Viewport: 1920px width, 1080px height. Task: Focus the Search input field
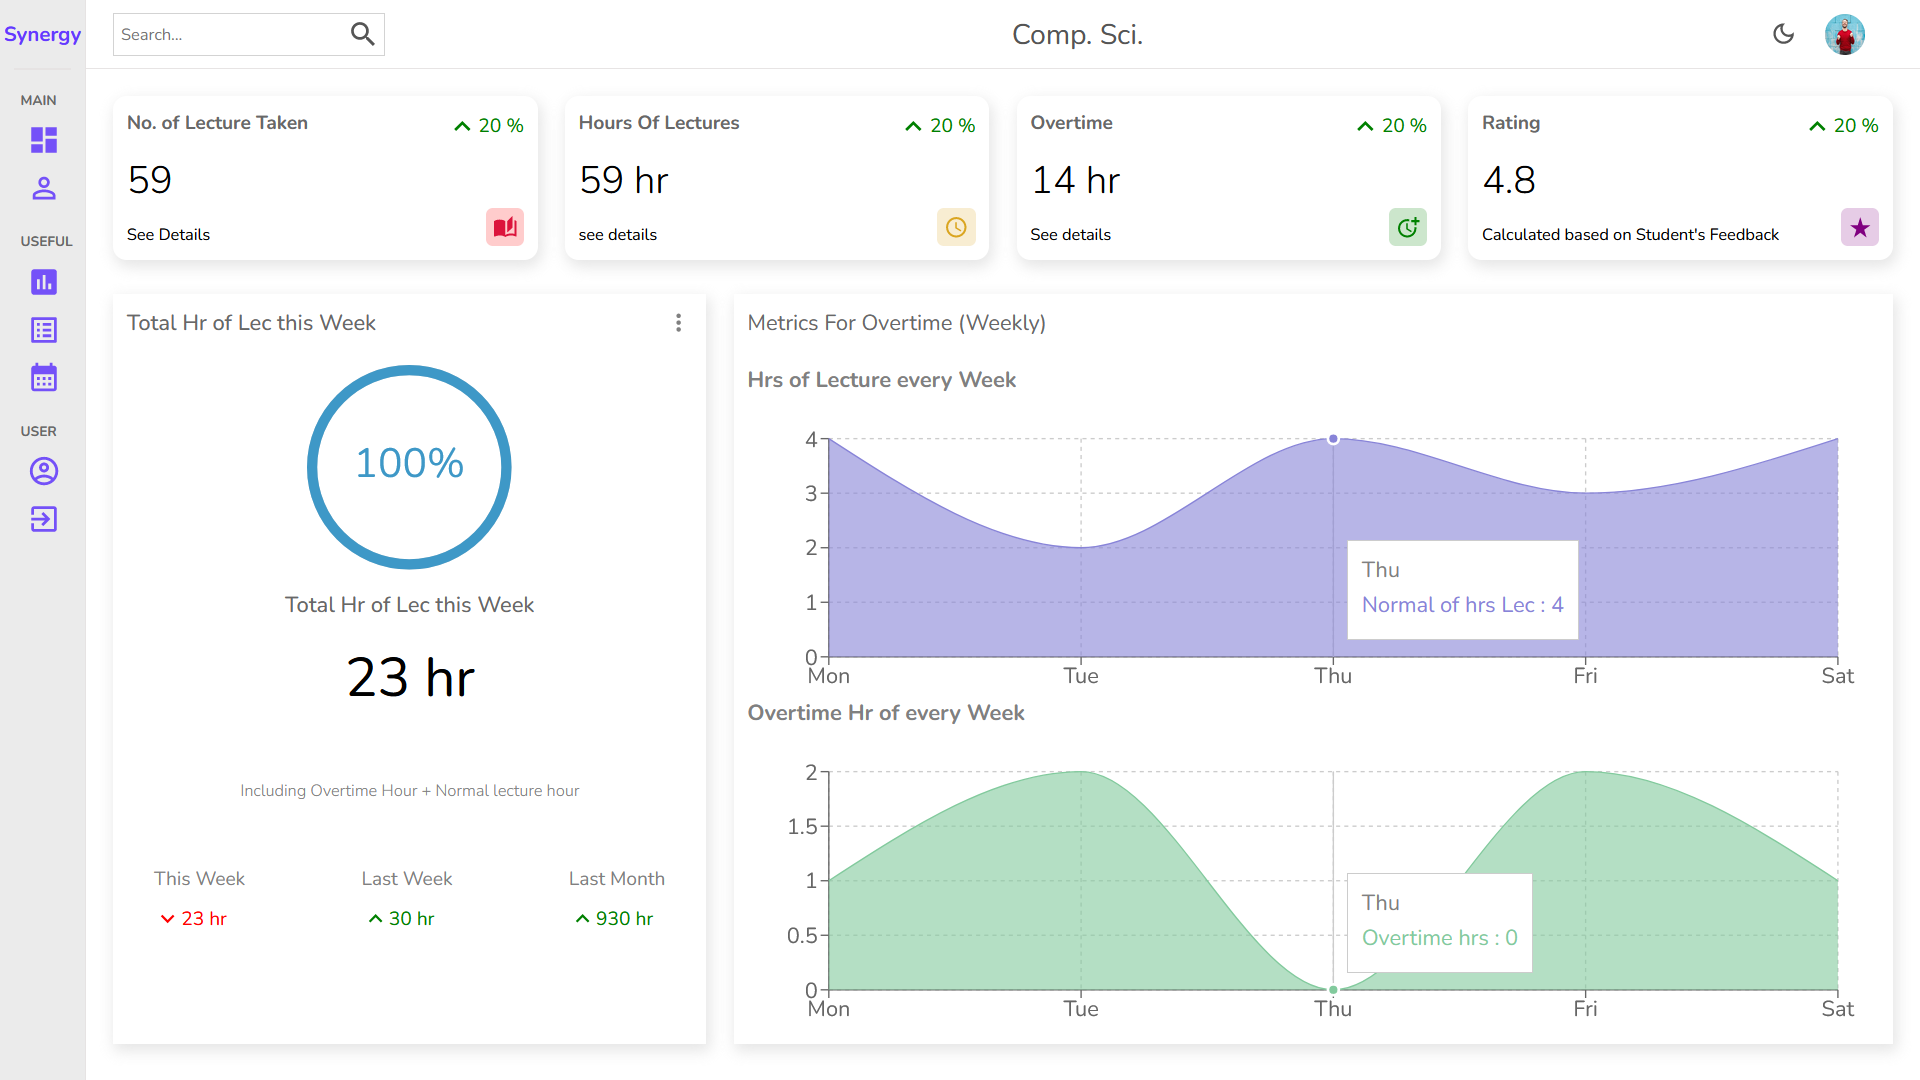point(230,34)
